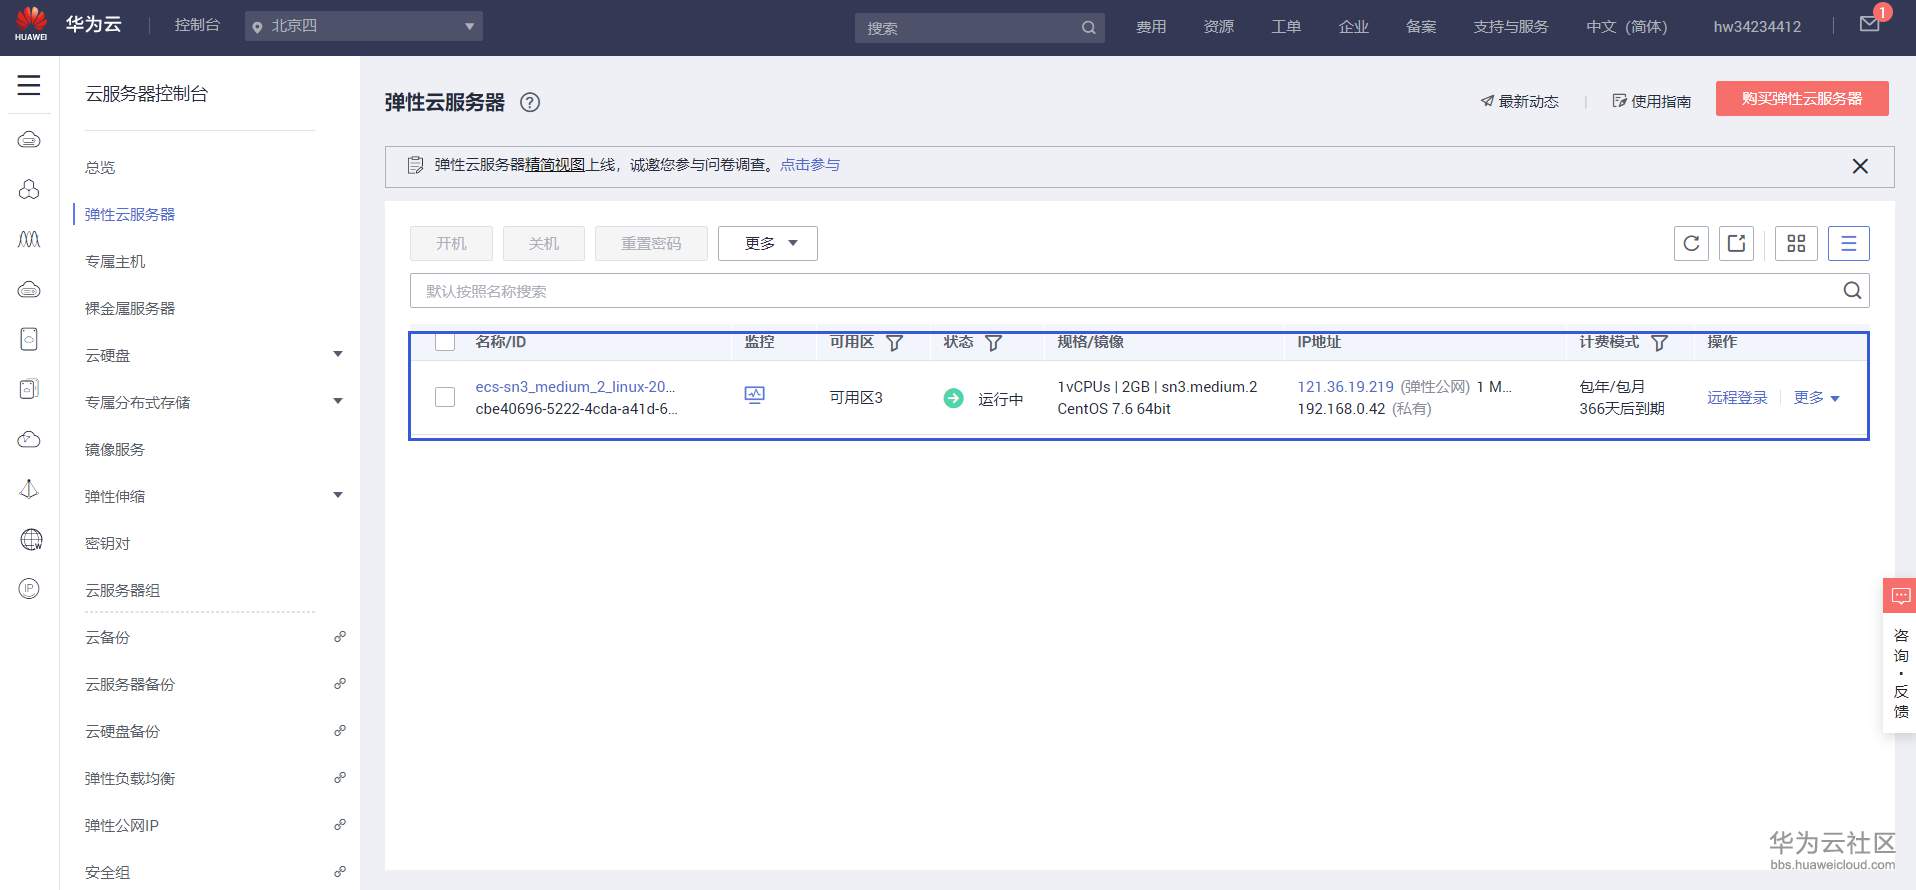Image resolution: width=1916 pixels, height=890 pixels.
Task: Expand the 弹性伸缩 menu arrow
Action: pyautogui.click(x=338, y=495)
